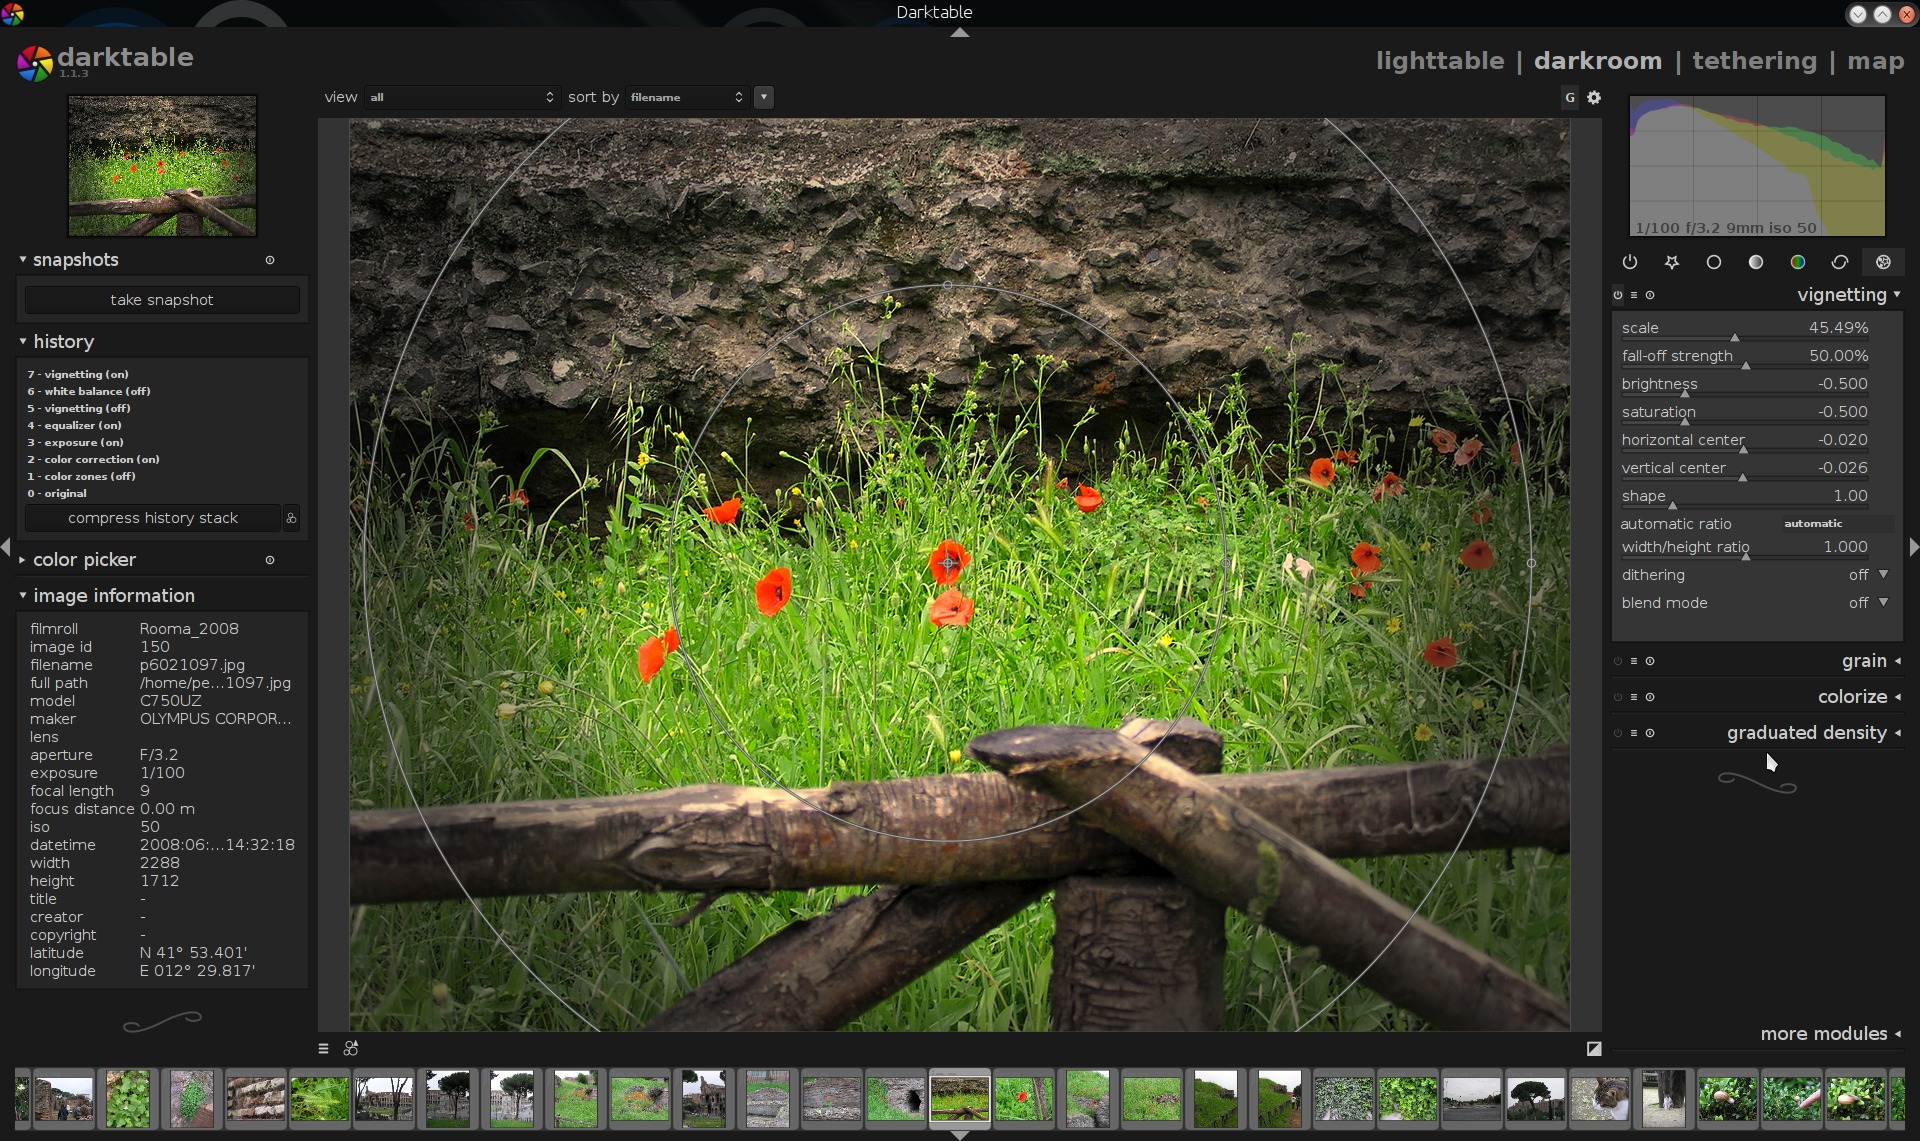Click the take snapshot button
1920x1141 pixels.
tap(162, 300)
